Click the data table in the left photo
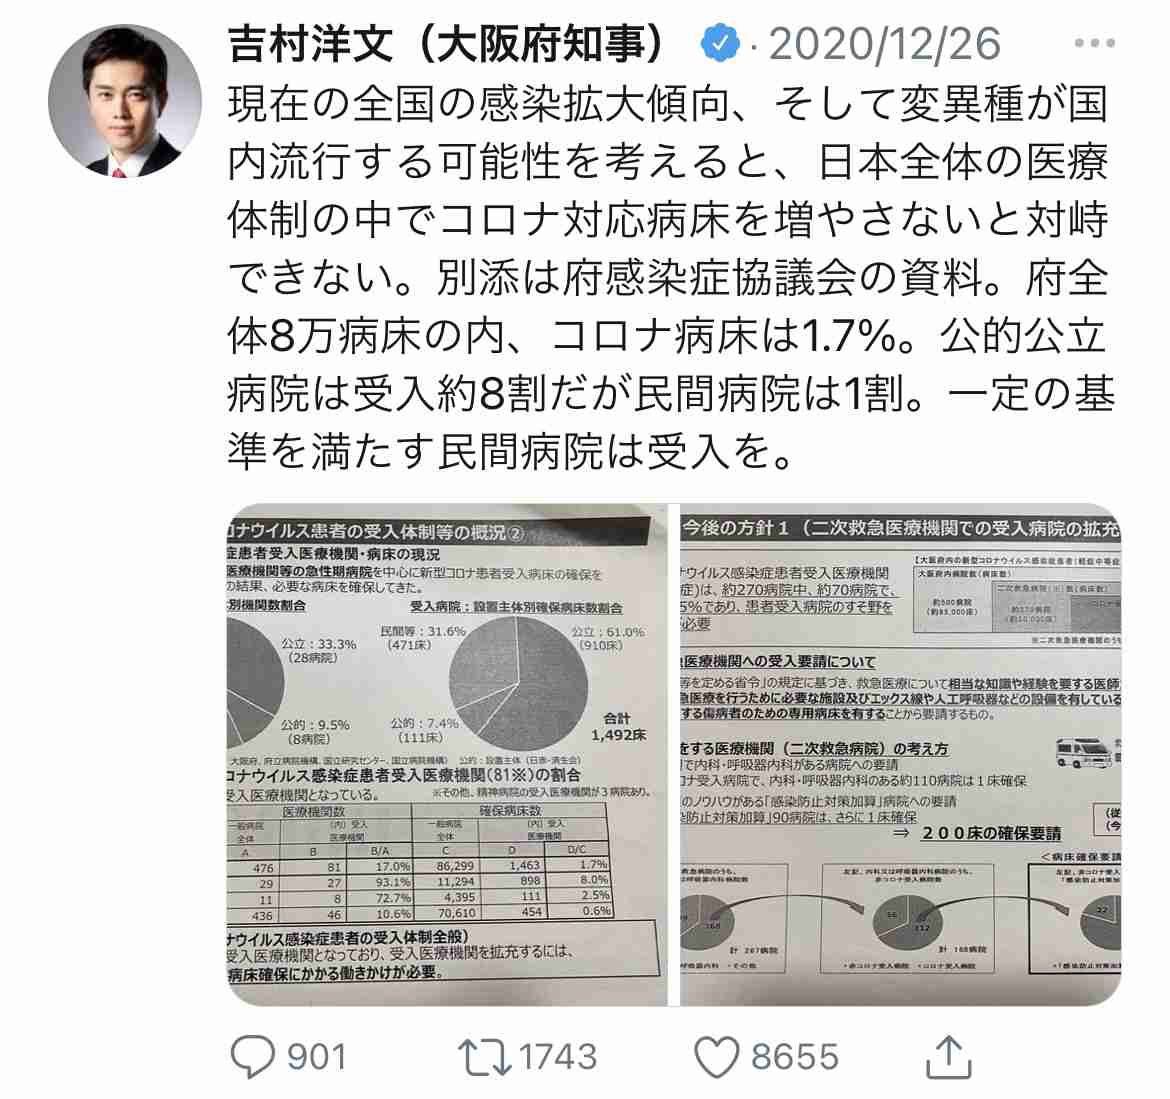 419,862
